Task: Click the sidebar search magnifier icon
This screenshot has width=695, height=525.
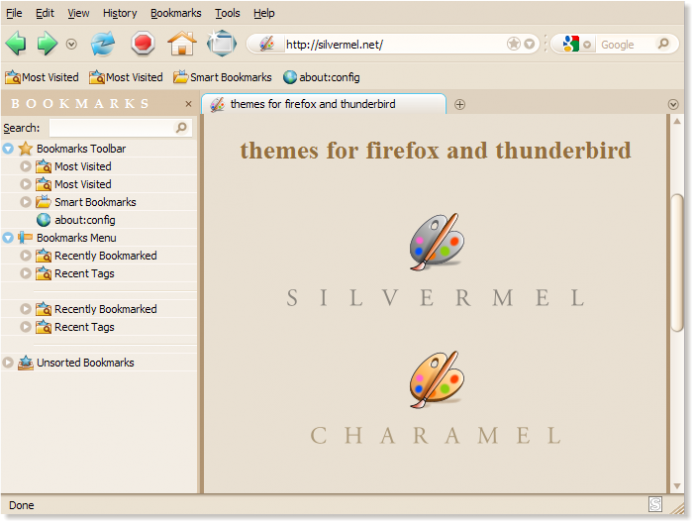Action: pyautogui.click(x=181, y=128)
